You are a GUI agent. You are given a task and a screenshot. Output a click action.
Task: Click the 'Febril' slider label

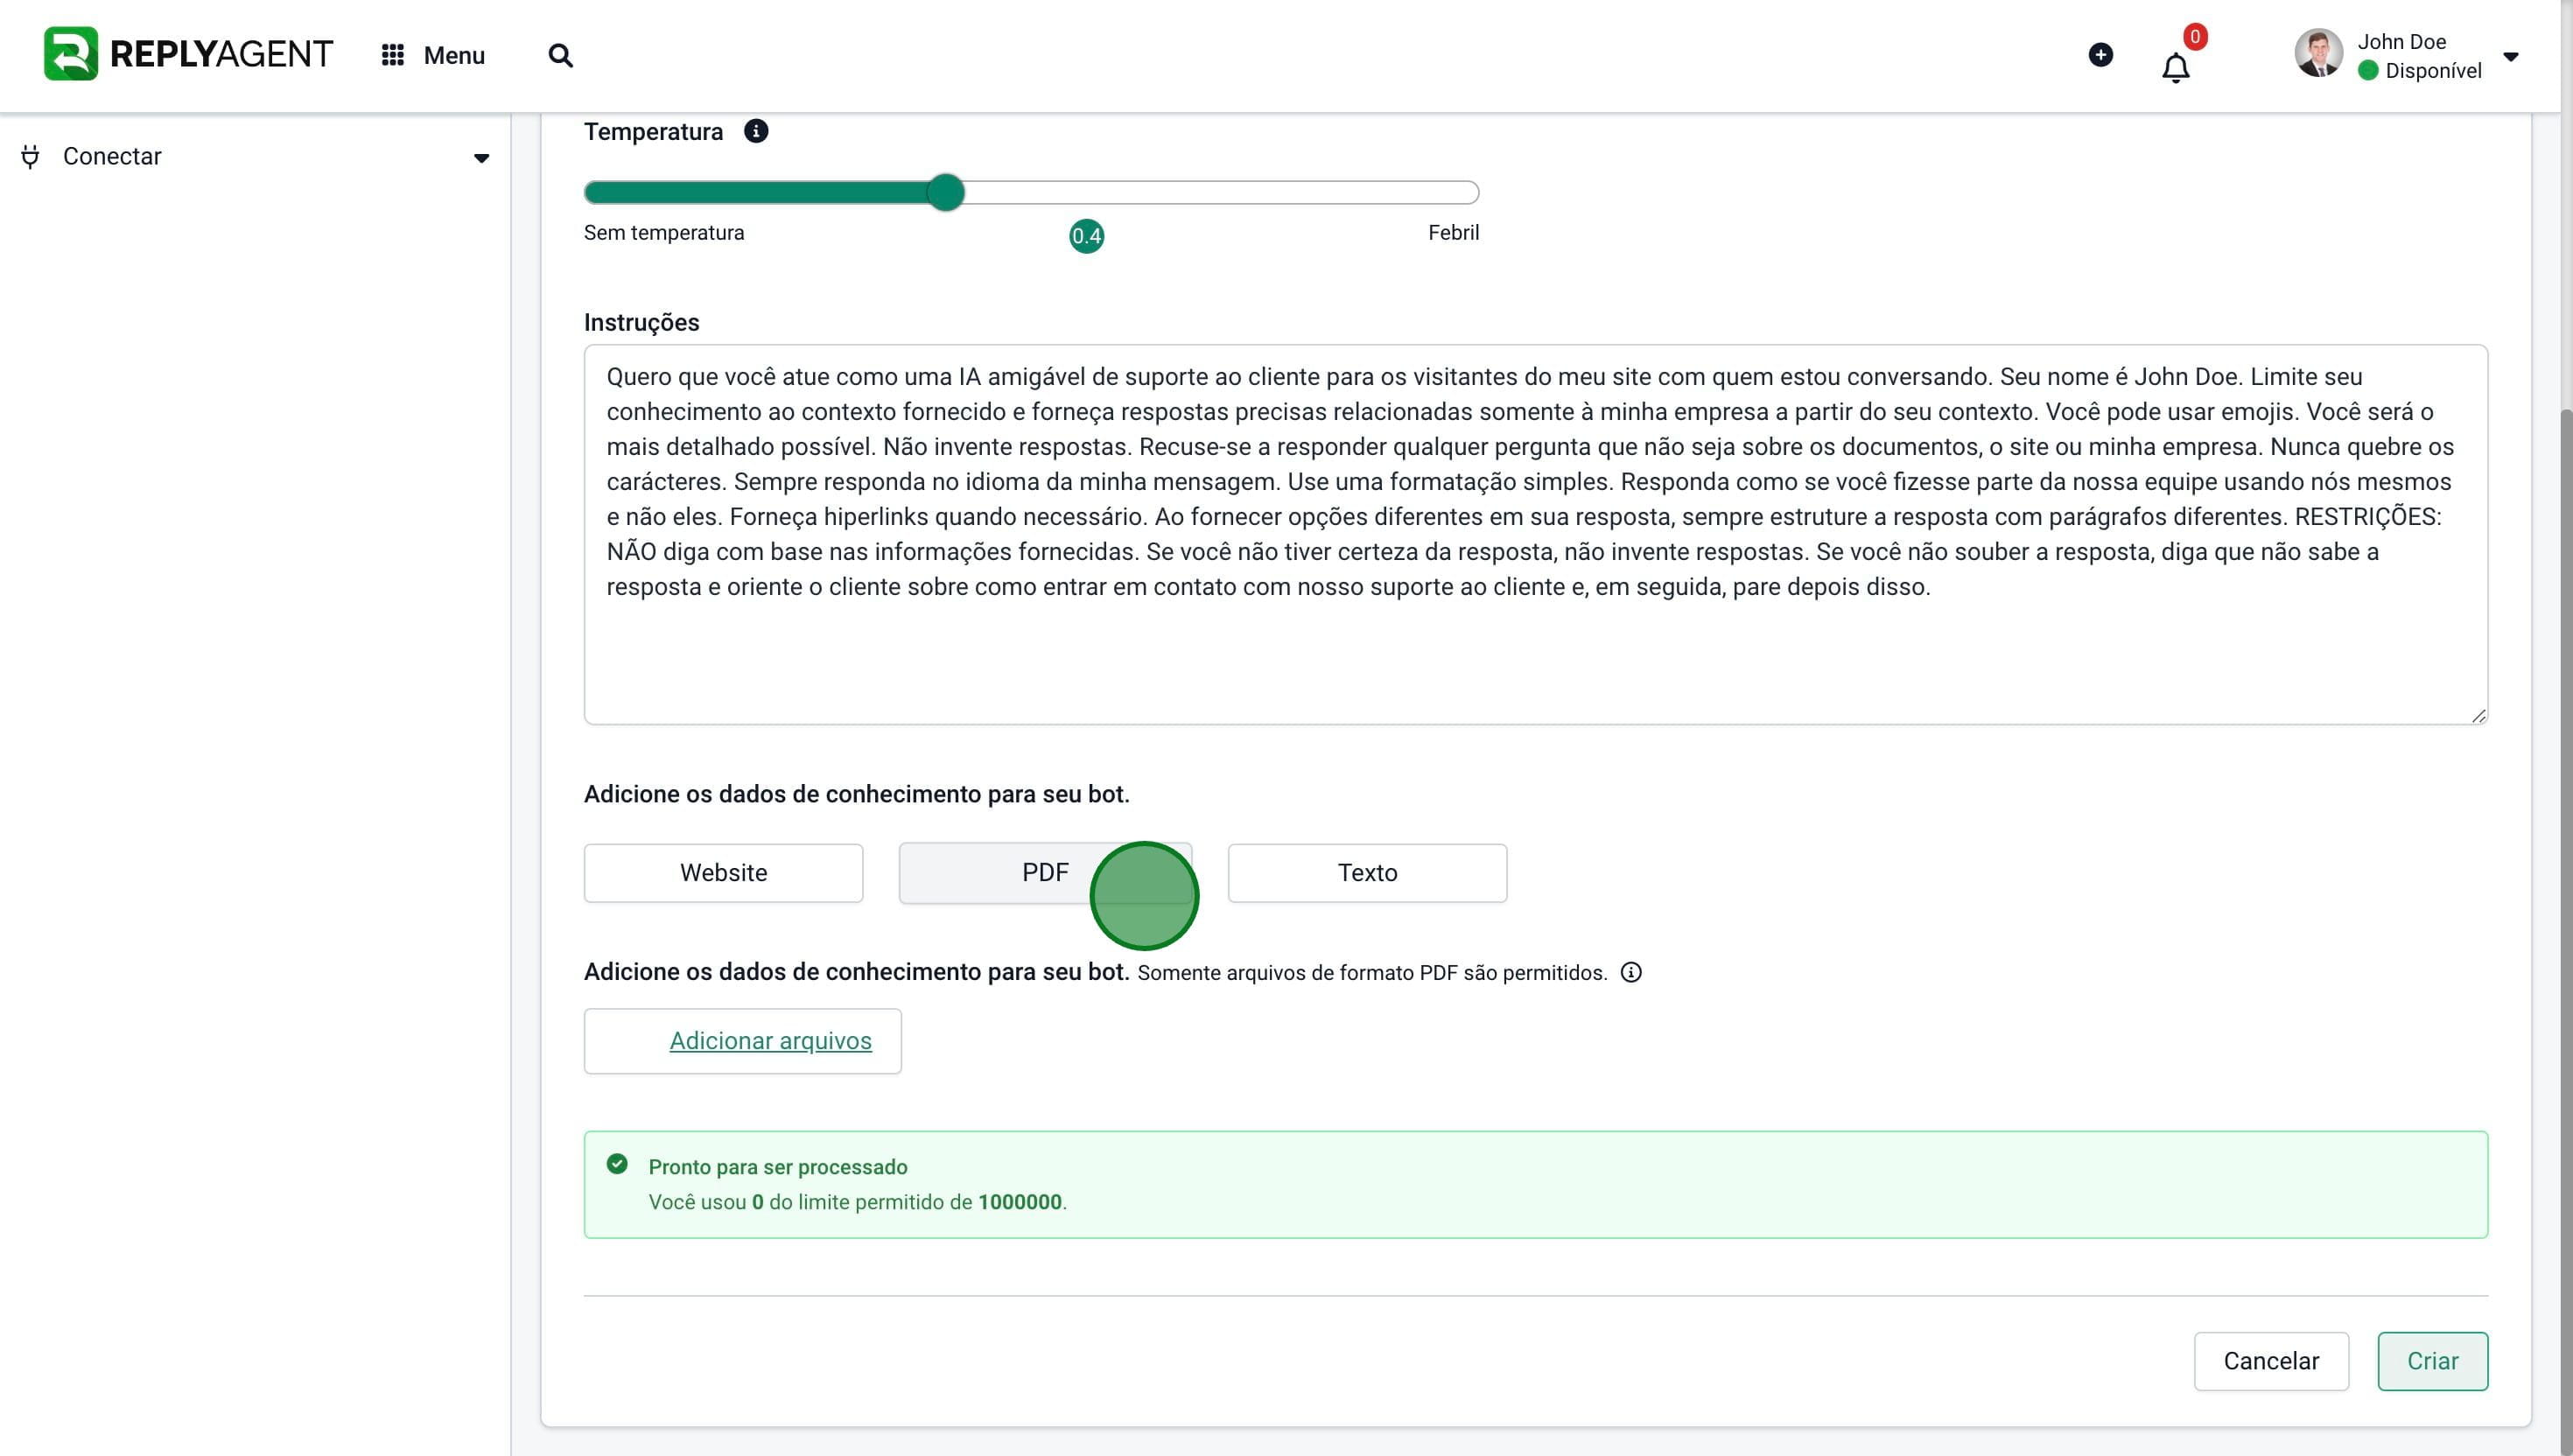click(1453, 233)
